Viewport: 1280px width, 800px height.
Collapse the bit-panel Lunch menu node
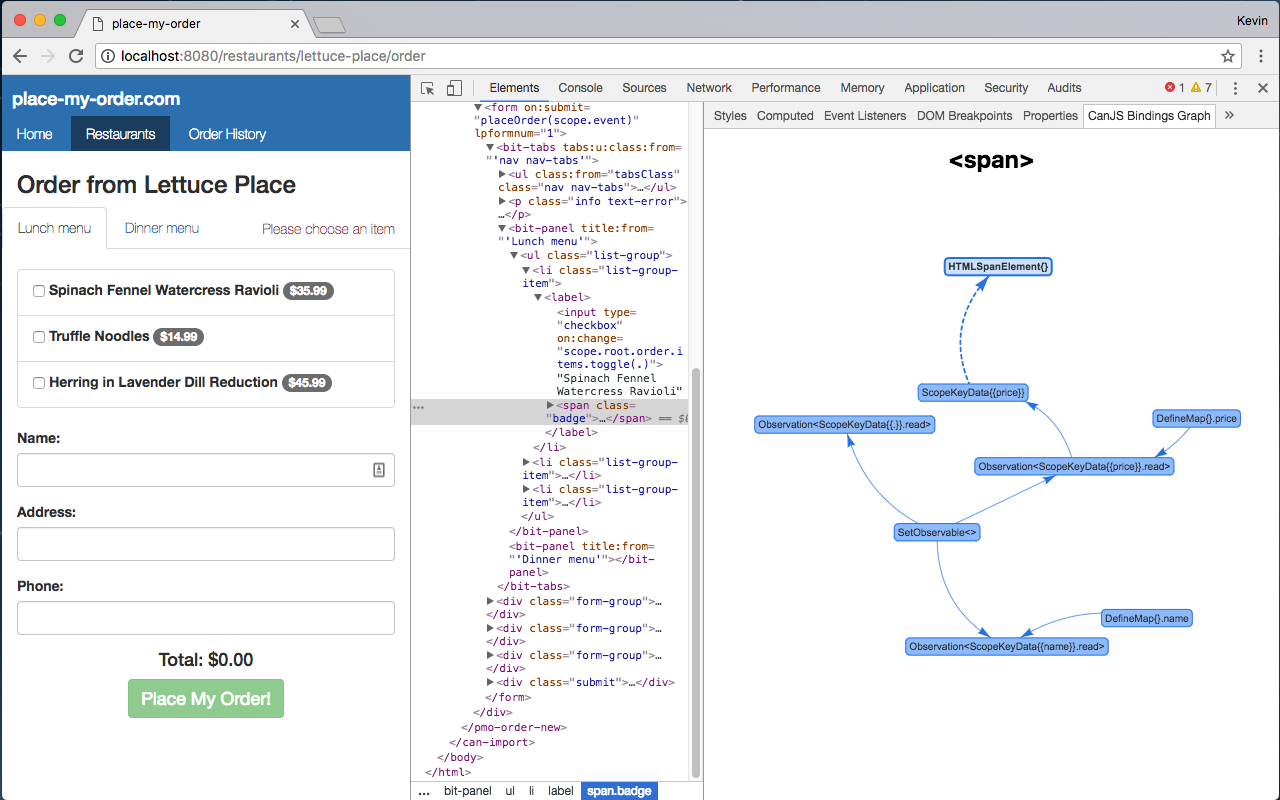pos(490,228)
